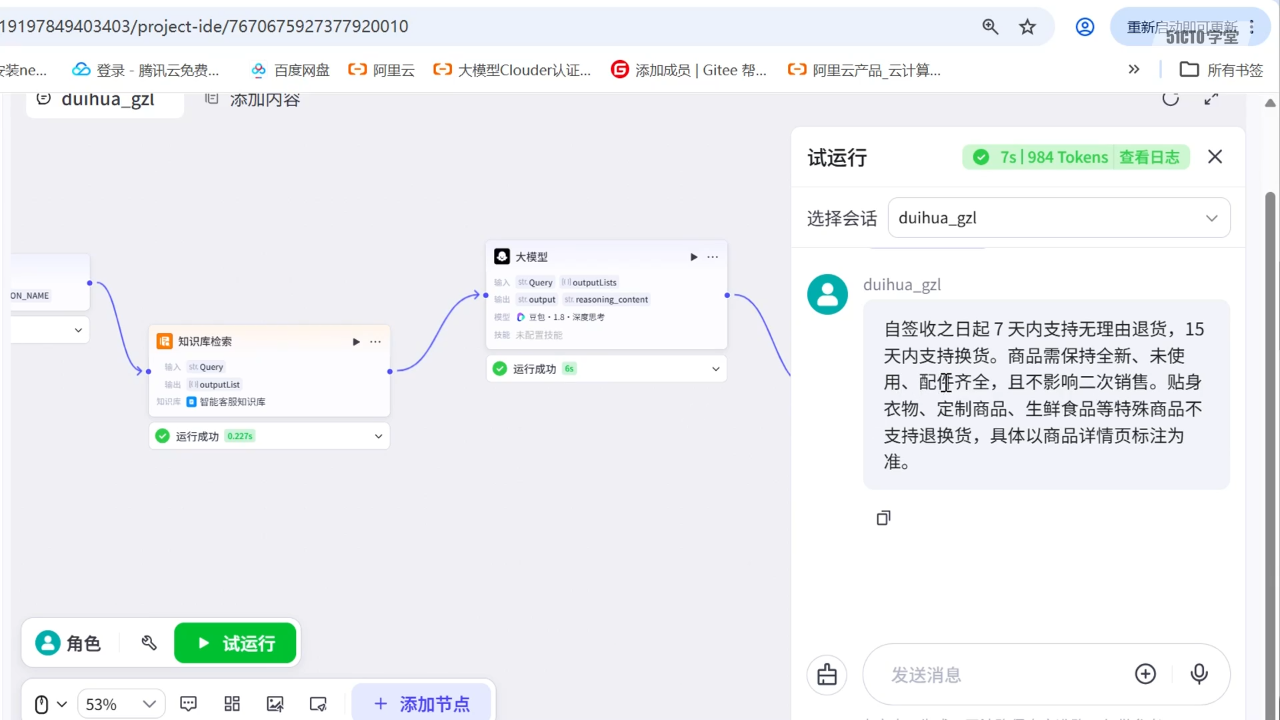
Task: Click the black 大模型 node icon
Action: click(502, 257)
